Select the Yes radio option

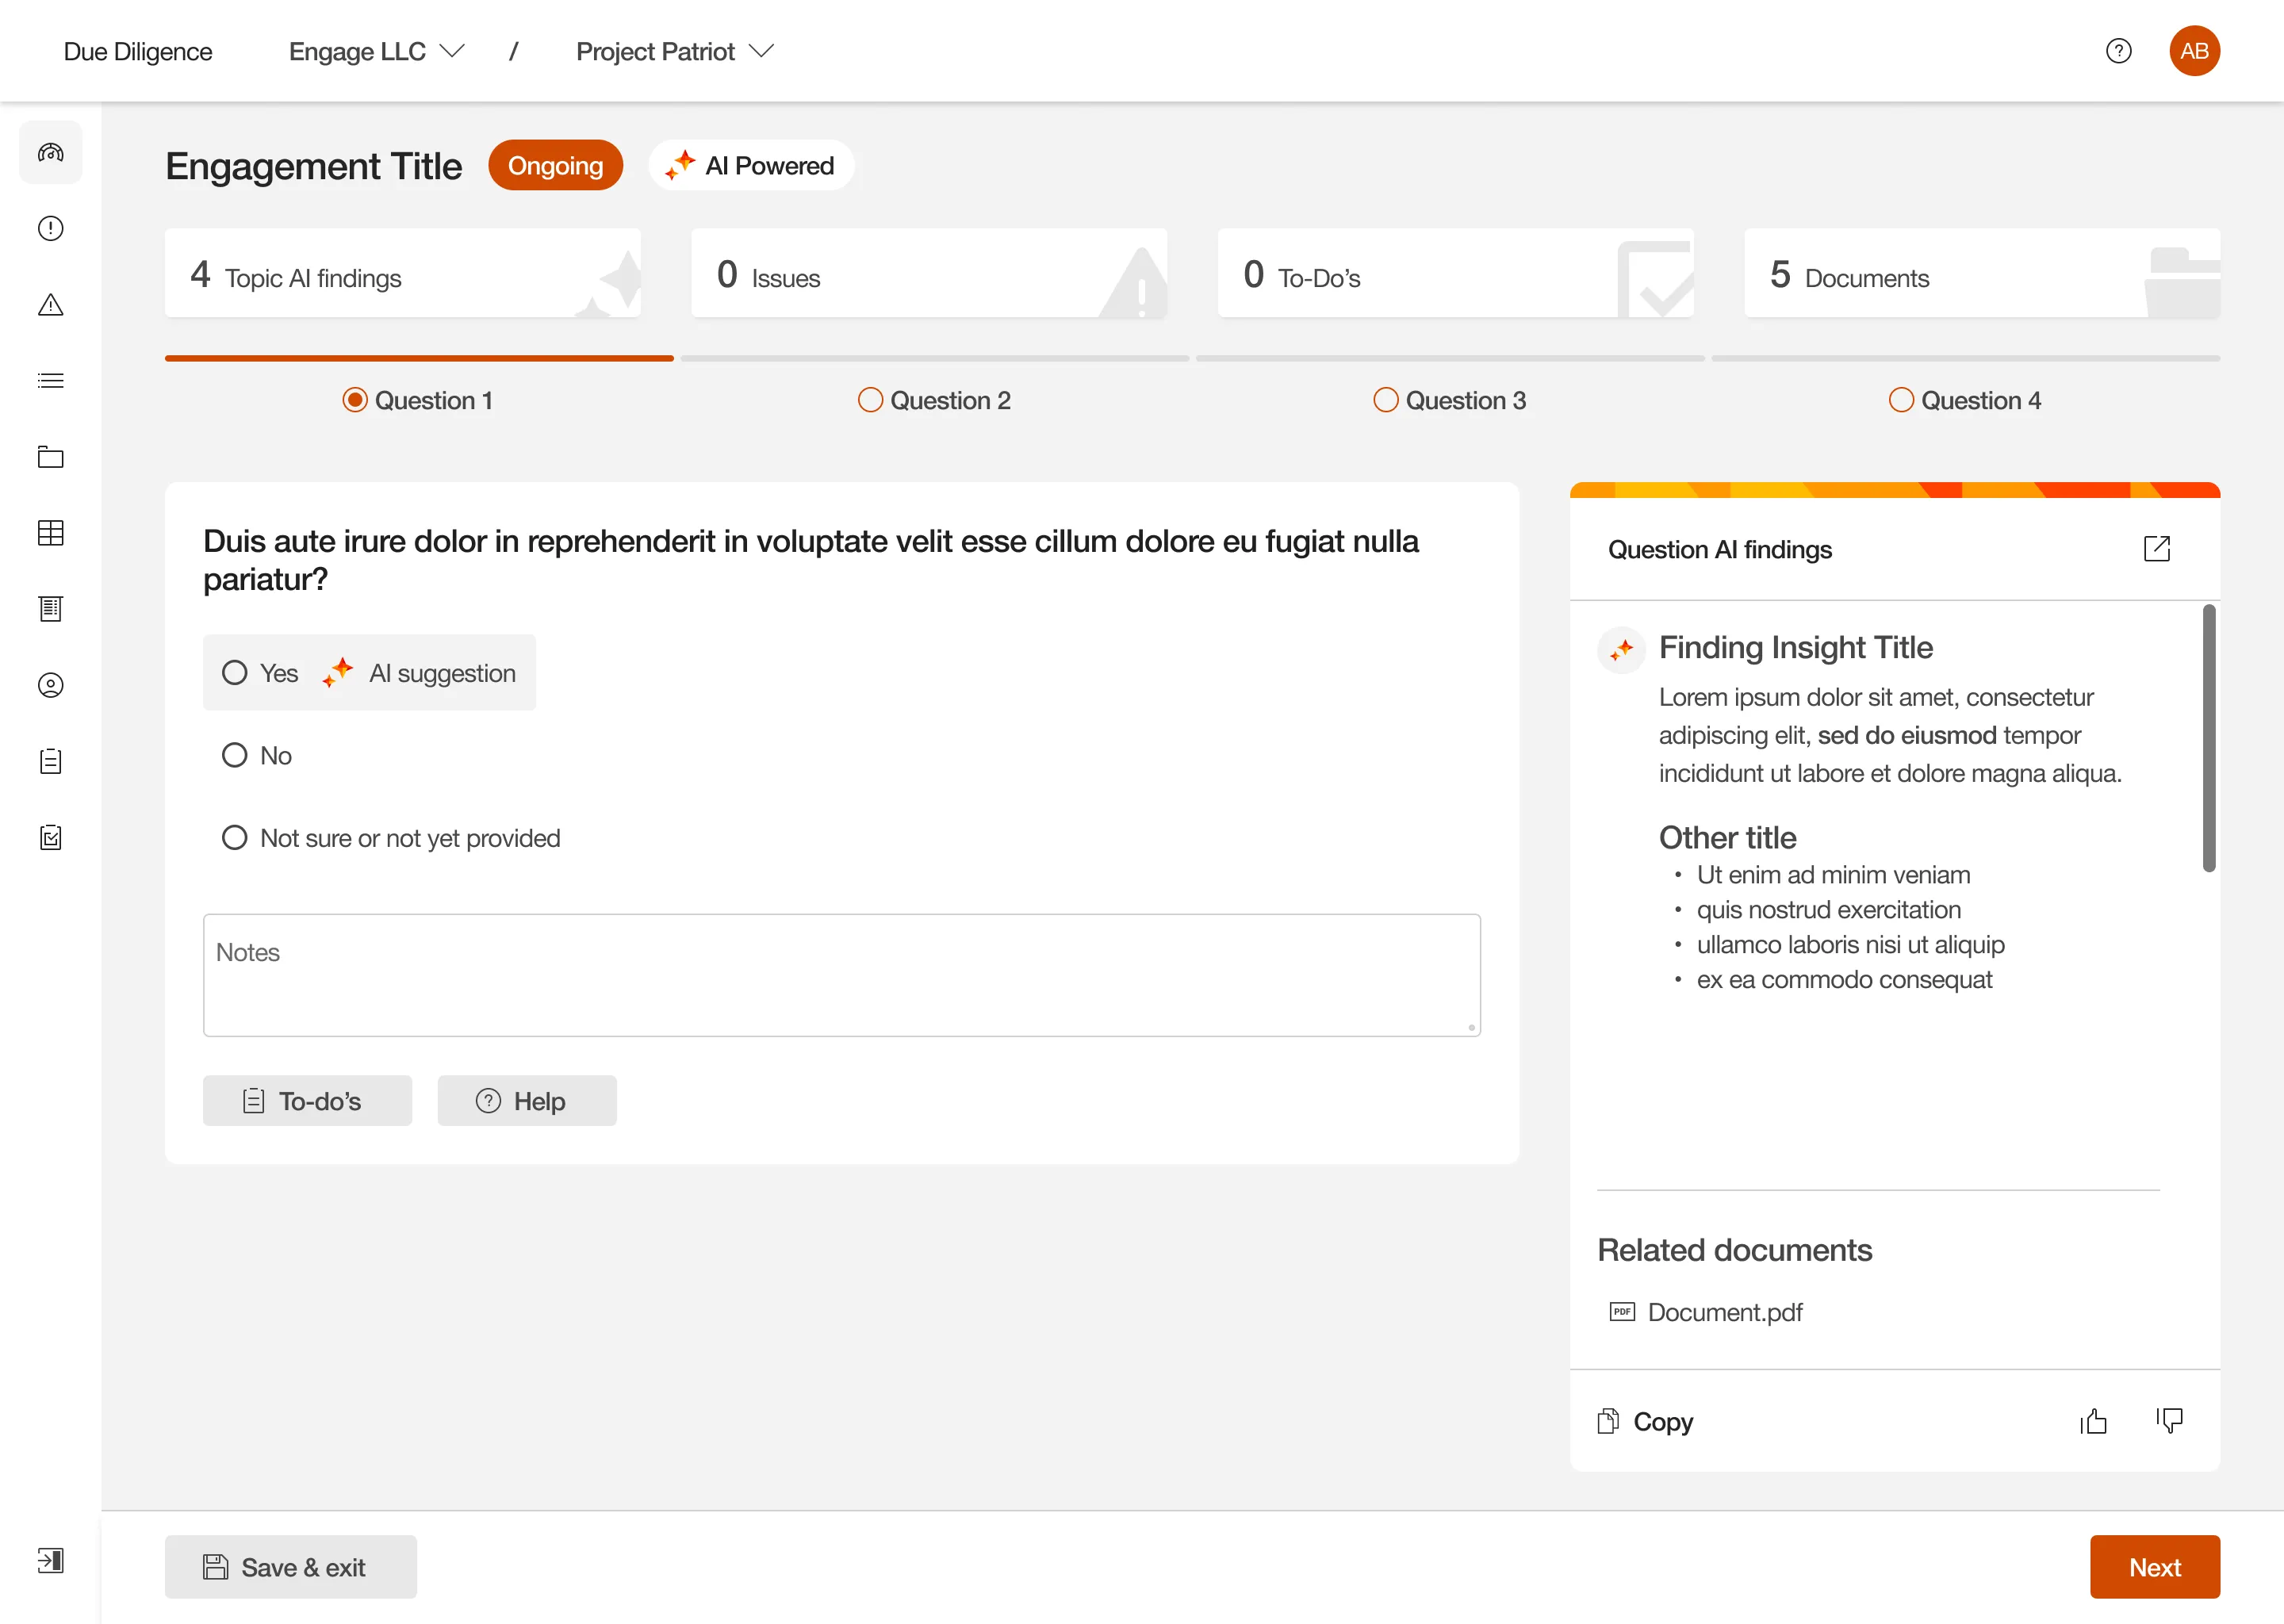(235, 673)
